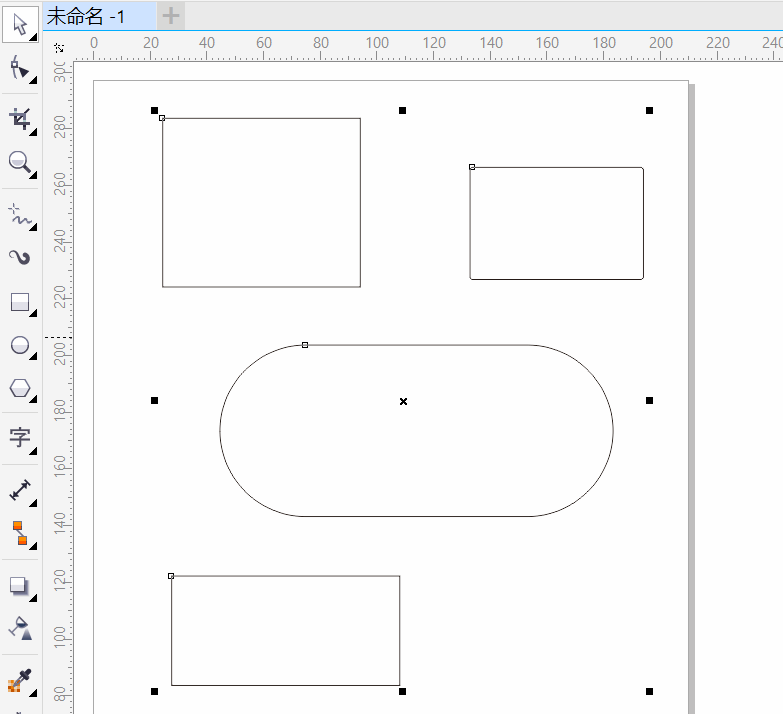Select the Drop Shadow tool
783x714 pixels.
19,586
